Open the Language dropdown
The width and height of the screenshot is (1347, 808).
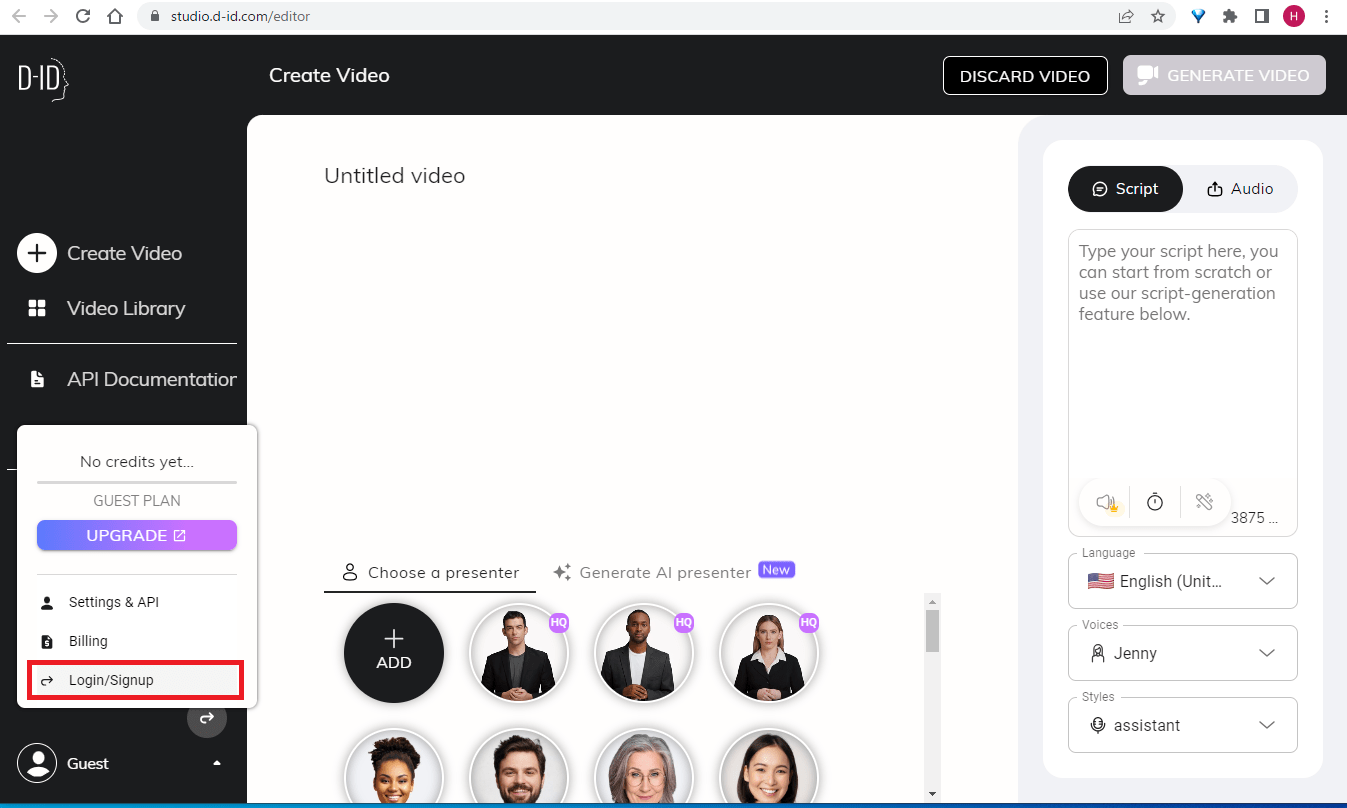1182,581
